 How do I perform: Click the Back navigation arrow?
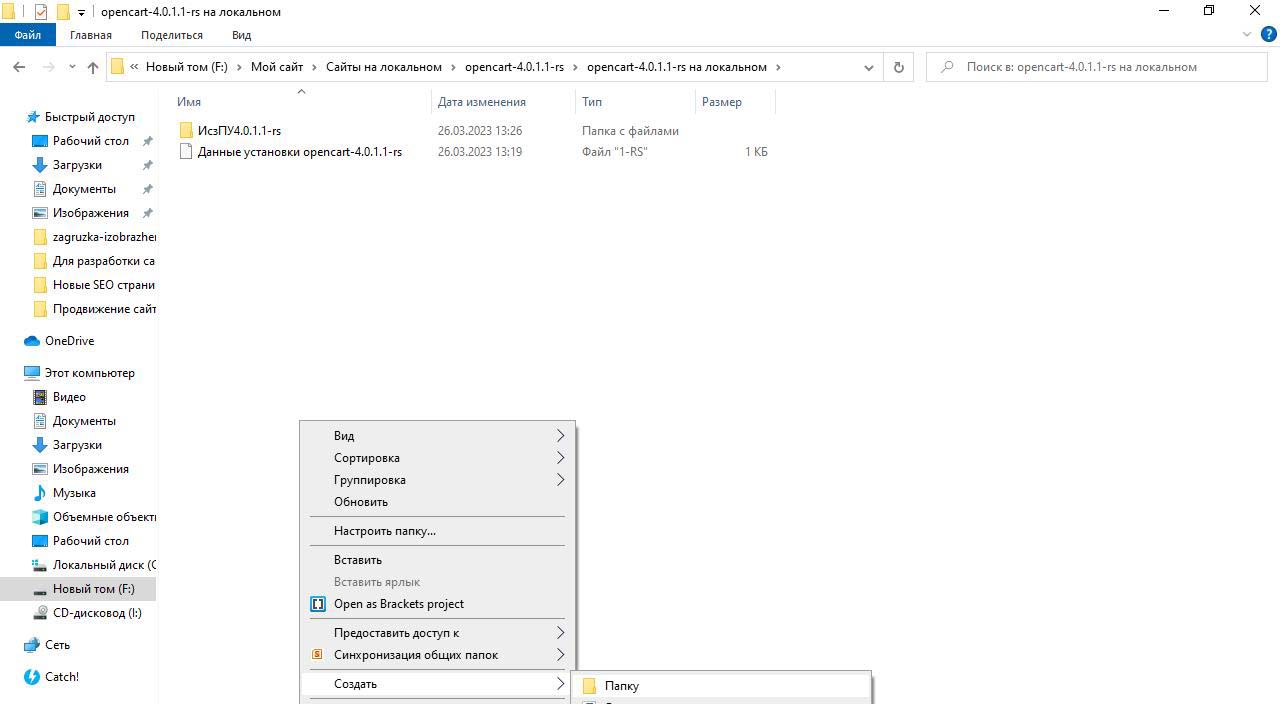pos(19,67)
